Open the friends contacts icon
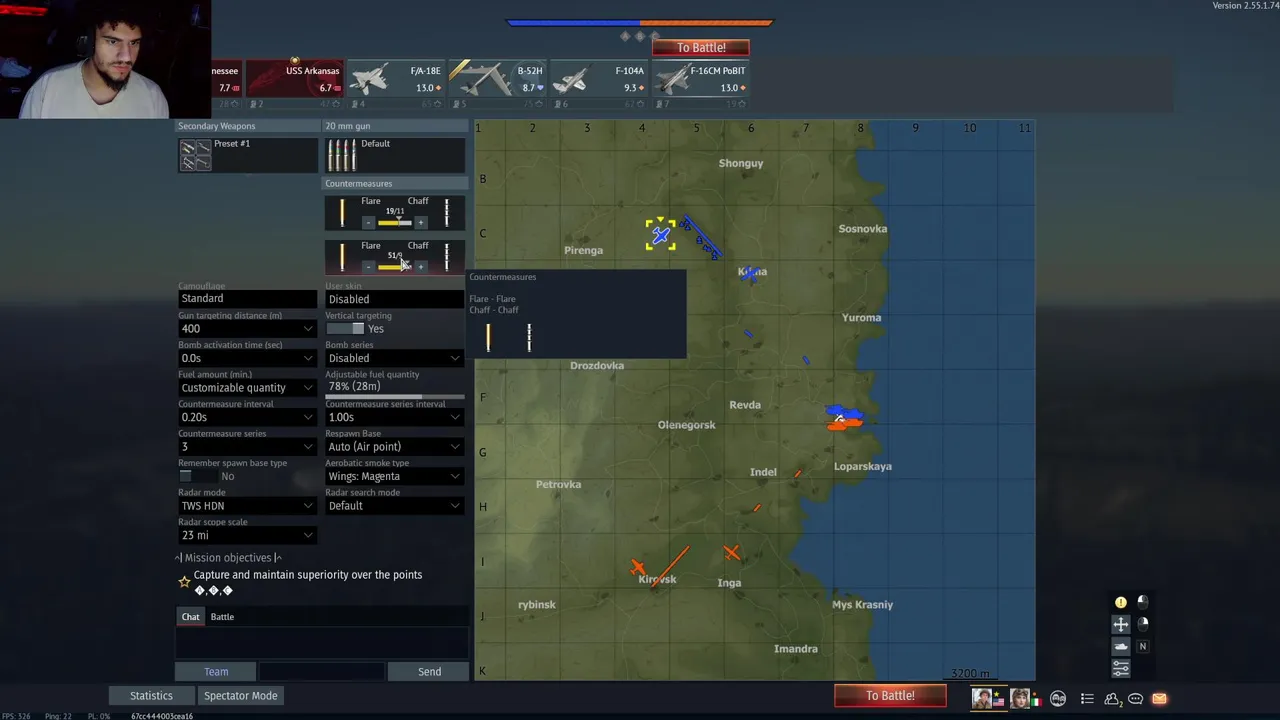This screenshot has height=720, width=1280. [1113, 698]
